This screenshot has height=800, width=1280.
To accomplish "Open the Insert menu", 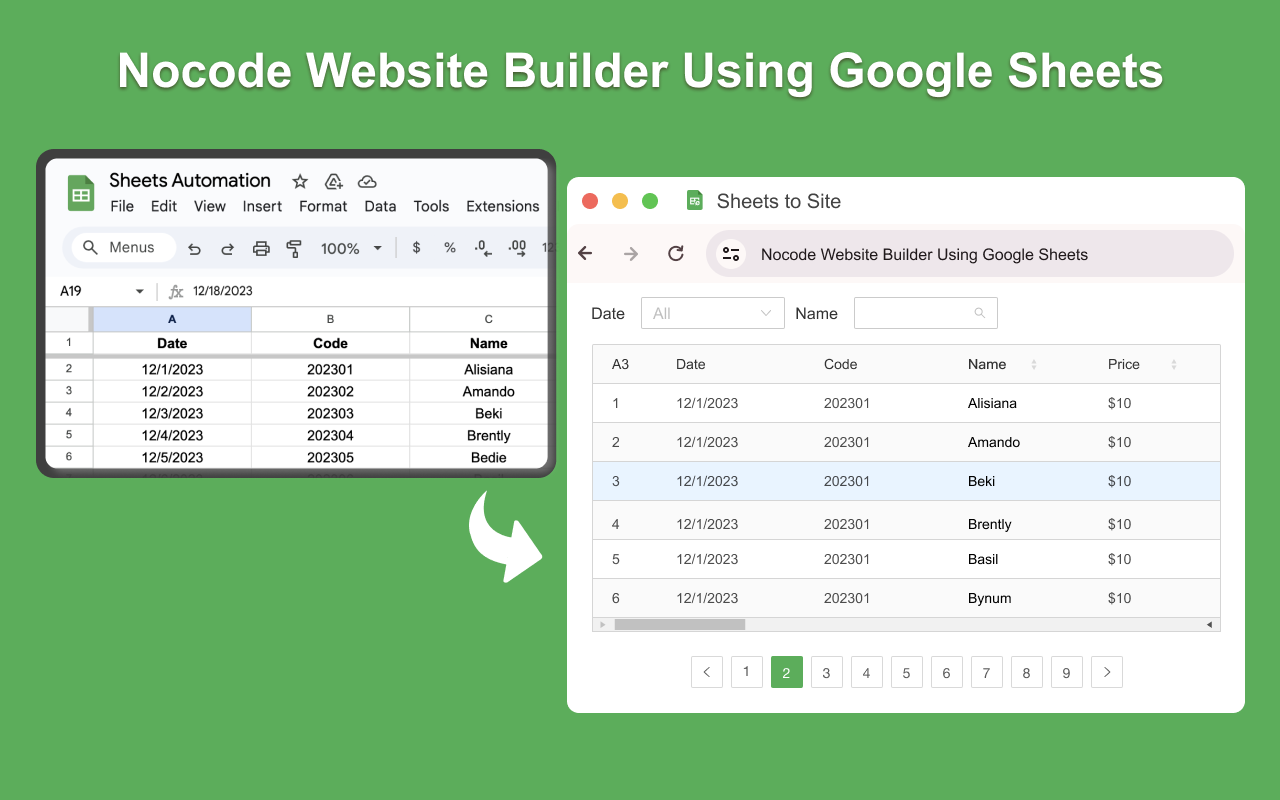I will pyautogui.click(x=262, y=206).
